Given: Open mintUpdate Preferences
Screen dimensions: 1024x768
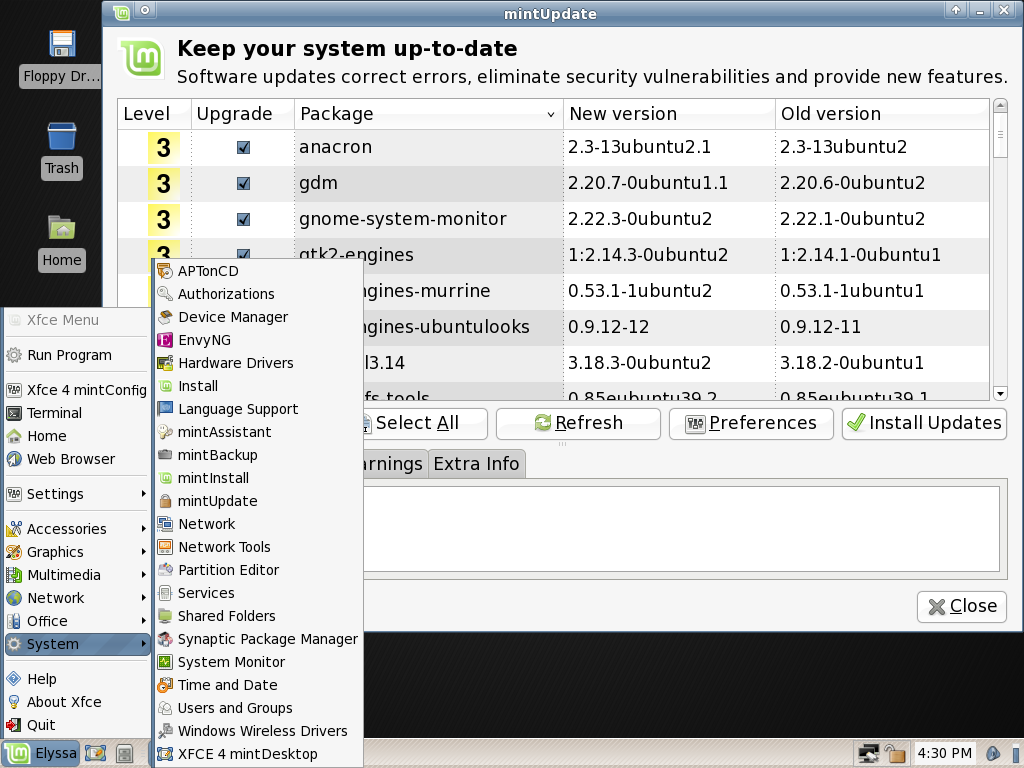Looking at the screenshot, I should 751,423.
